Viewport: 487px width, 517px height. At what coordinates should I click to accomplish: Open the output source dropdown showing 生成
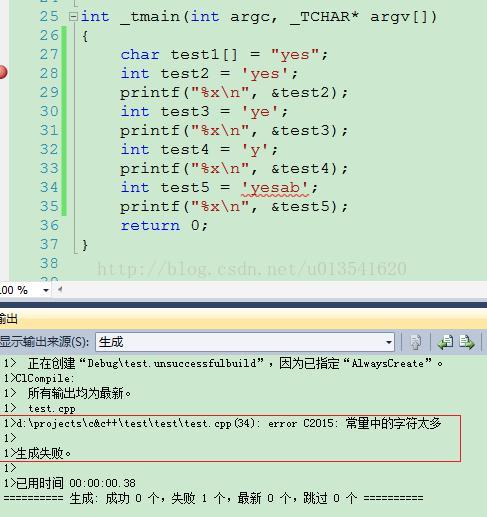click(245, 342)
